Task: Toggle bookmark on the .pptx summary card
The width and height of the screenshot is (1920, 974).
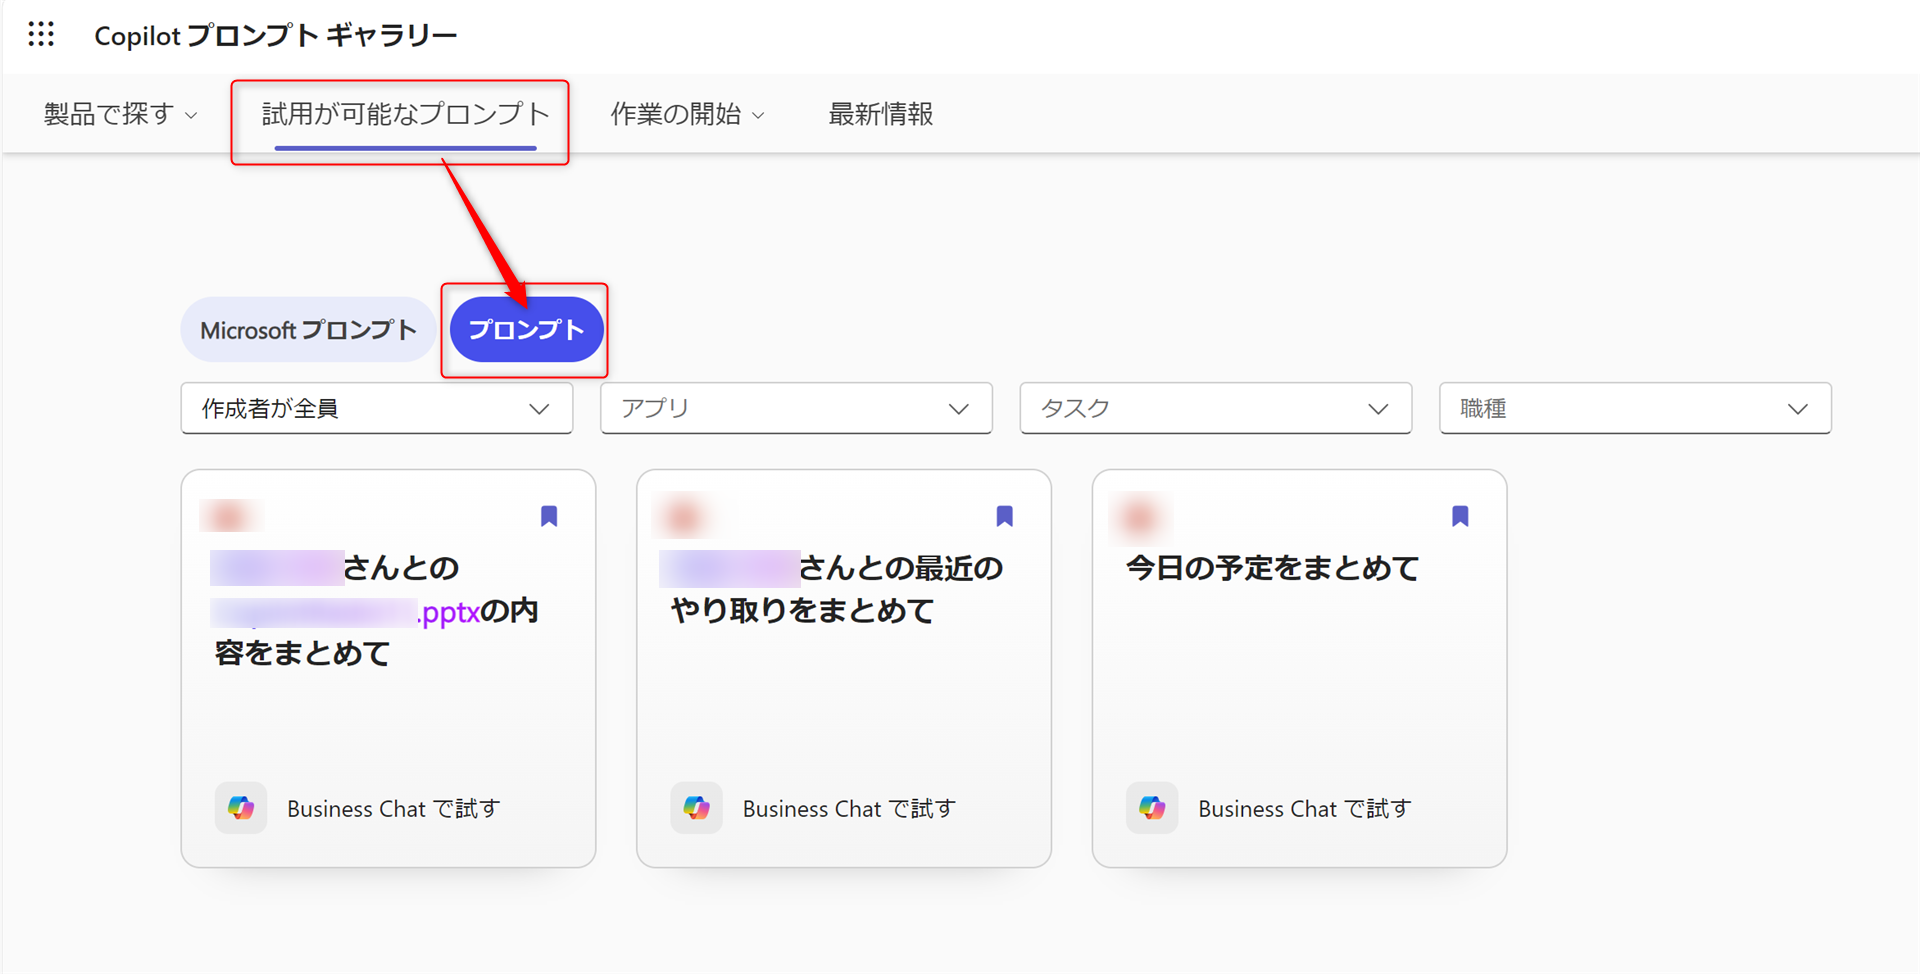Action: 549,516
